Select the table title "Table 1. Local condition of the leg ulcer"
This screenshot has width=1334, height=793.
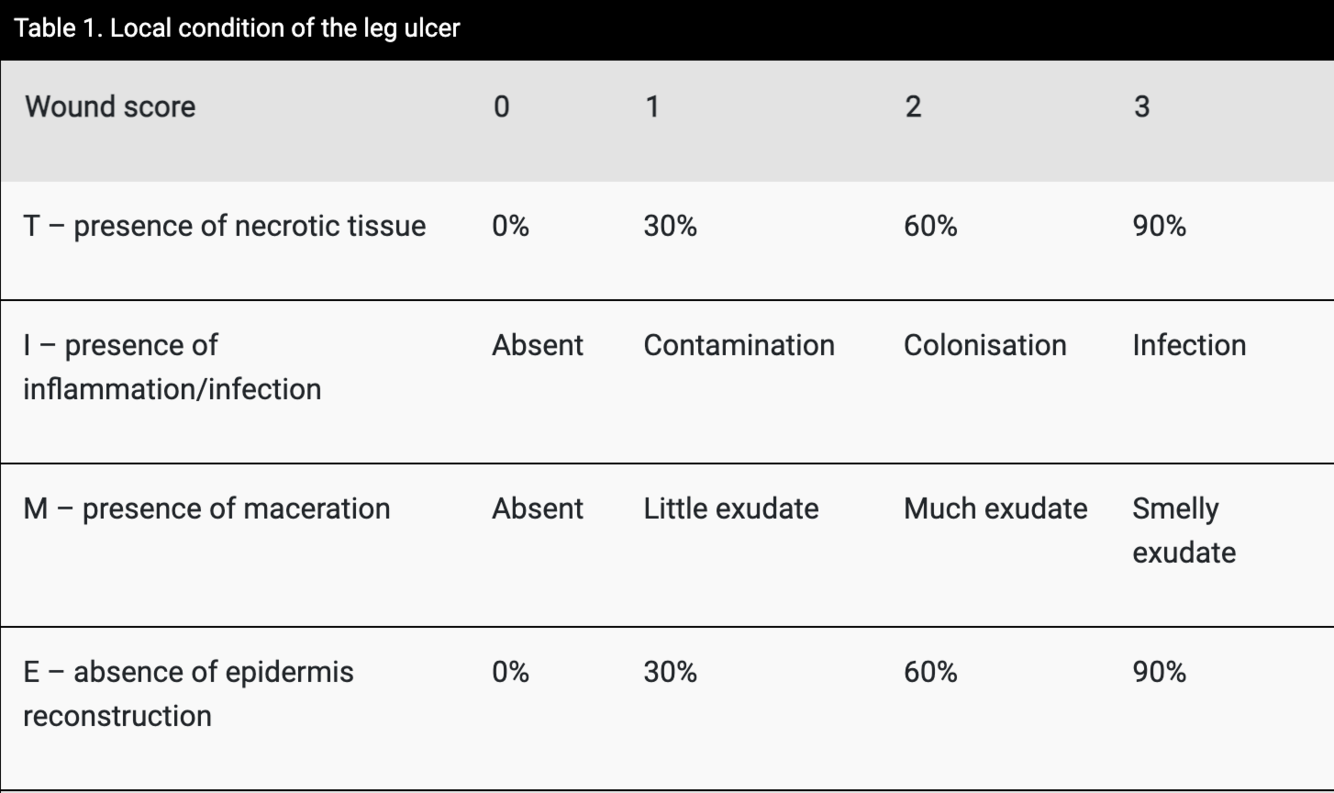pyautogui.click(x=237, y=28)
